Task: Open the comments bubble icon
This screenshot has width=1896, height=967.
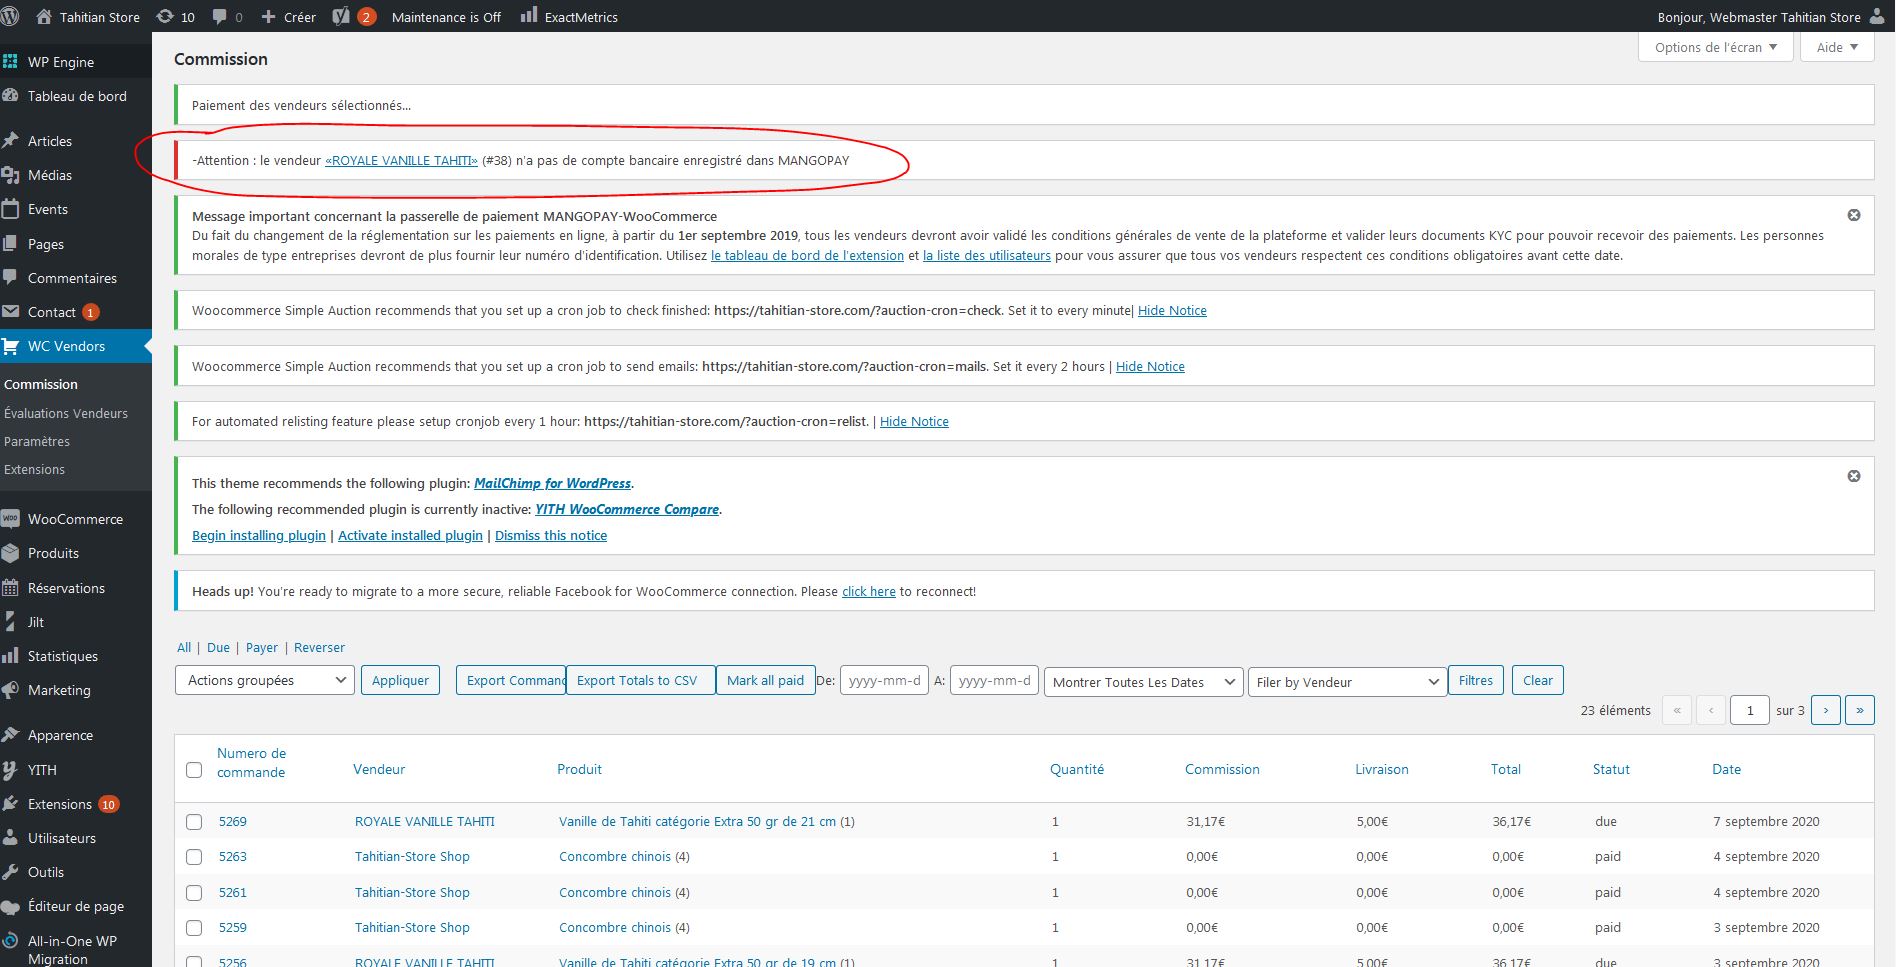Action: click(x=219, y=17)
